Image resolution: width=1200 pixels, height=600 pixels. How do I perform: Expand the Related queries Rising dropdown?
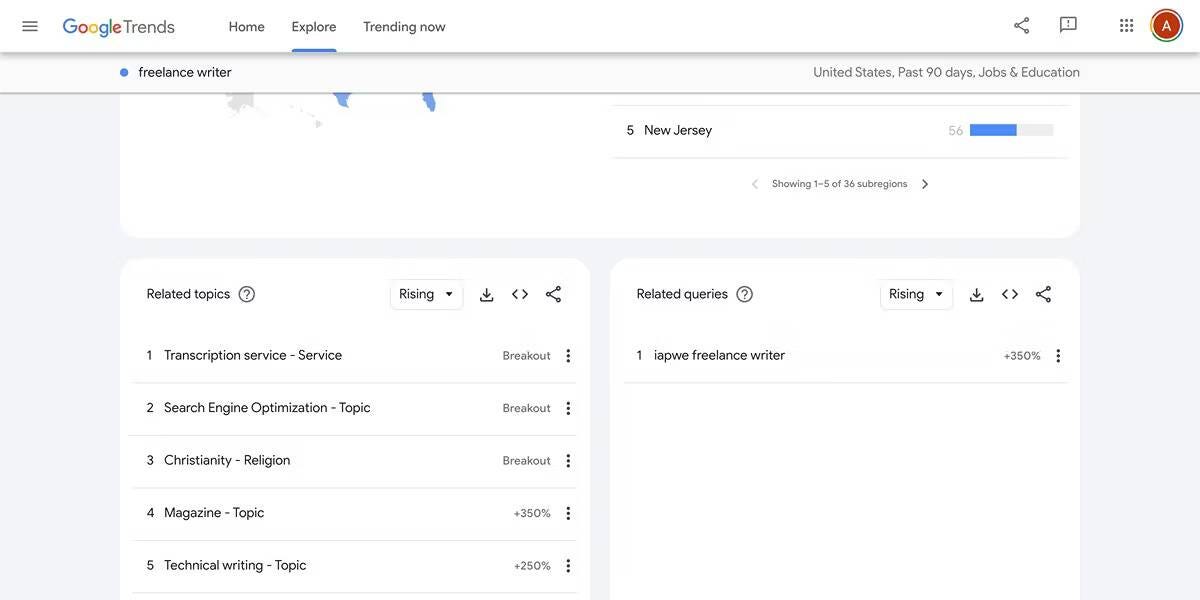point(917,294)
